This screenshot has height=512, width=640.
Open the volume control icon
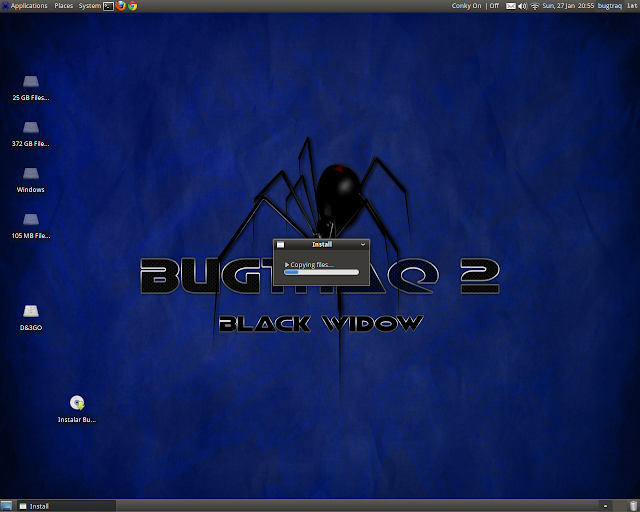coord(522,6)
